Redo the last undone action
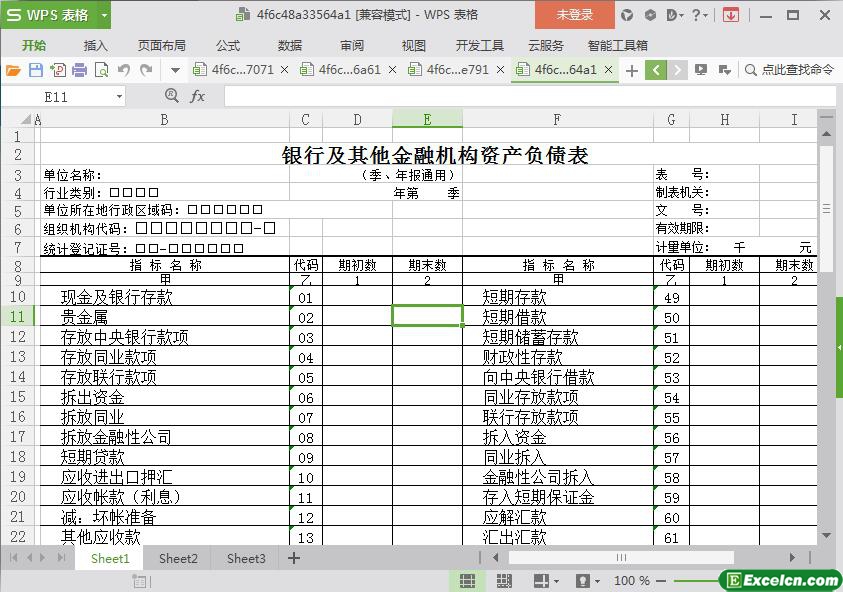 146,70
